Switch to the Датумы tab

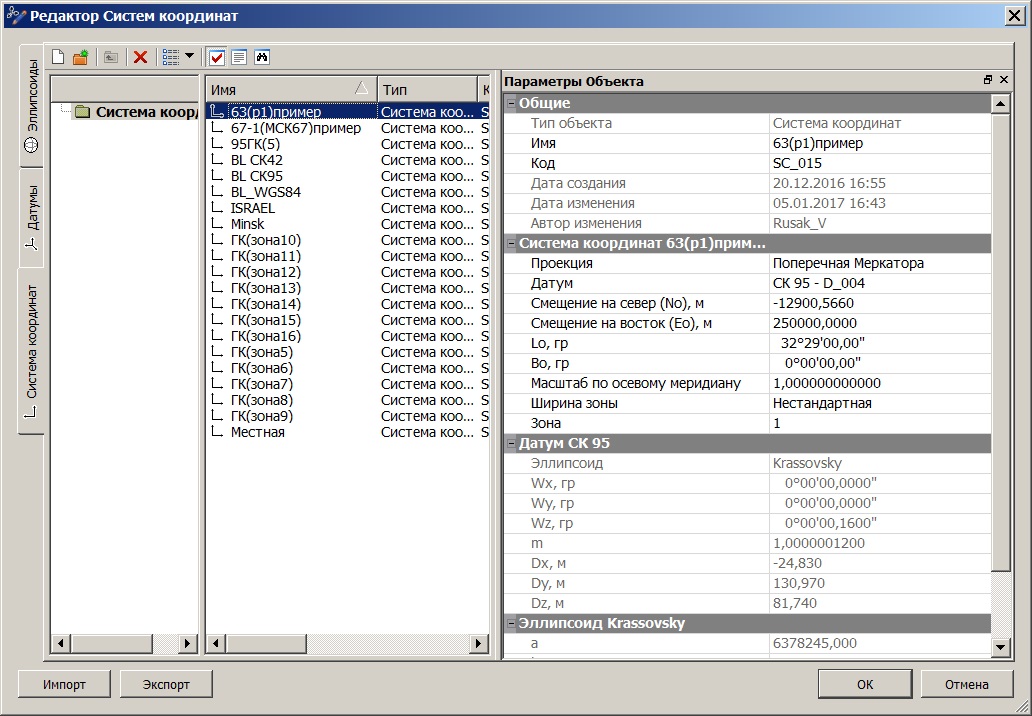click(31, 216)
